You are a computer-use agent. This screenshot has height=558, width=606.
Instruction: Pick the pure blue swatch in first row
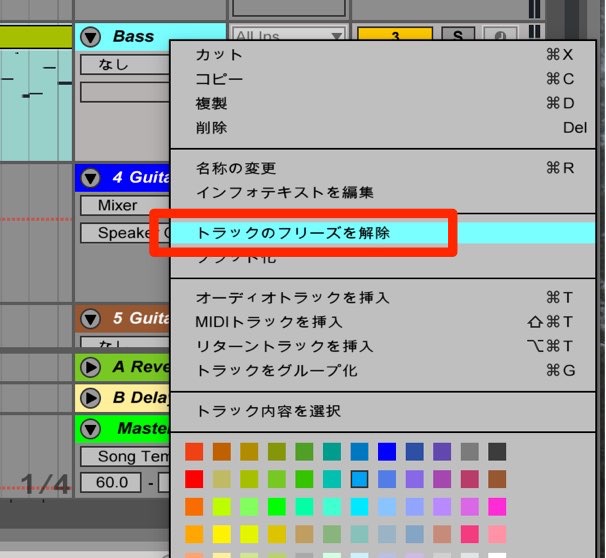[387, 452]
